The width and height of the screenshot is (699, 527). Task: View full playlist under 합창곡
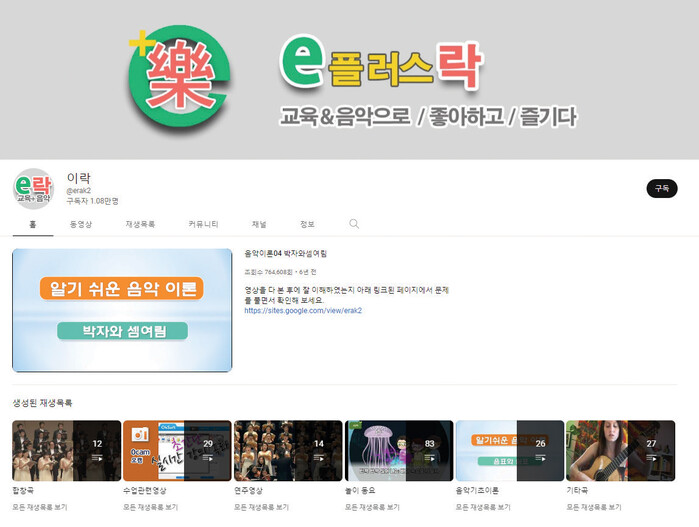click(40, 507)
